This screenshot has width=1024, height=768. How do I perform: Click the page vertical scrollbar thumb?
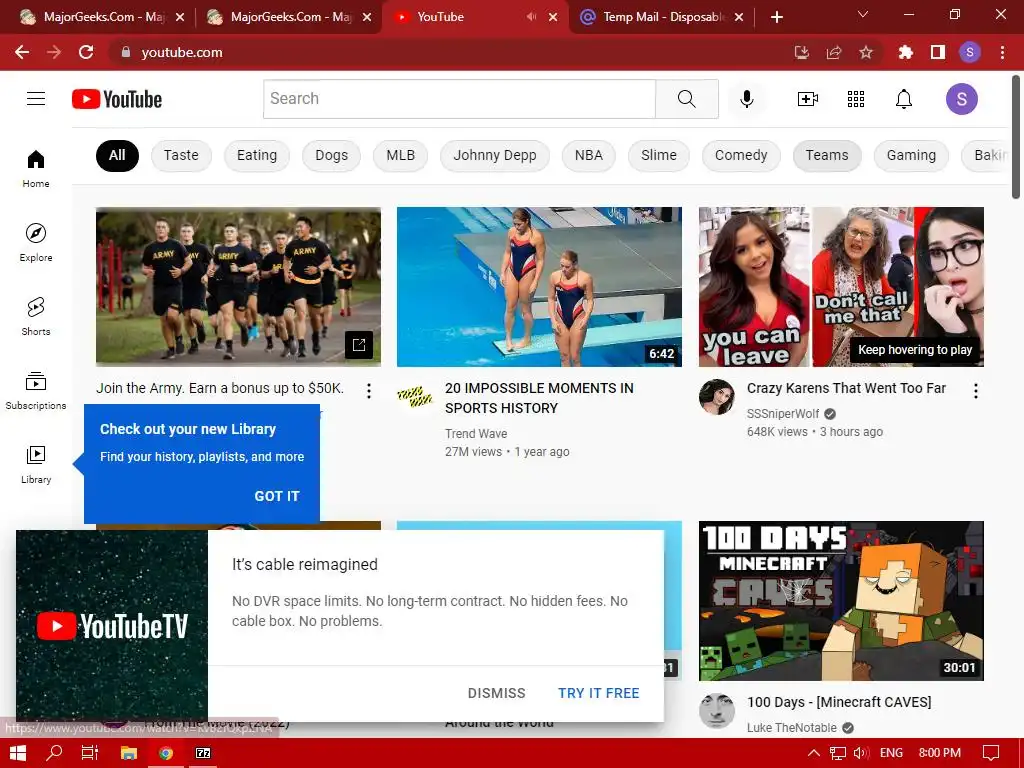1016,137
